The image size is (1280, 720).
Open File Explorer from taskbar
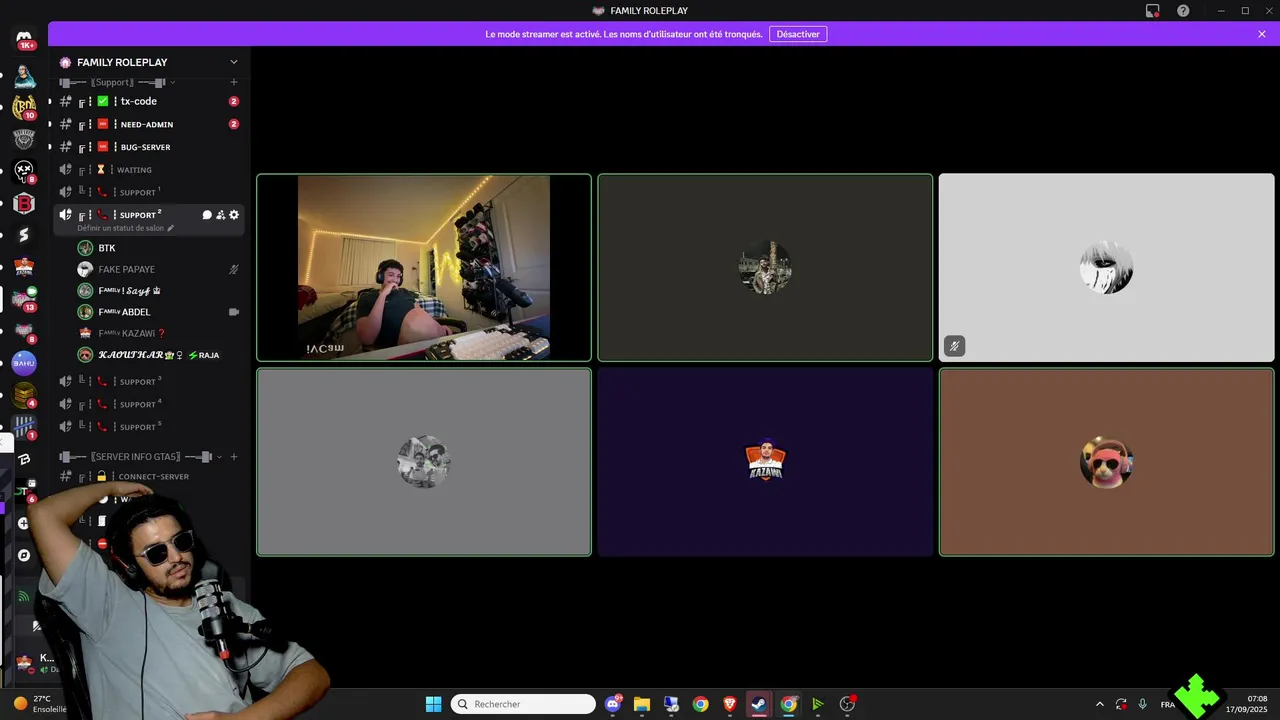(x=642, y=704)
